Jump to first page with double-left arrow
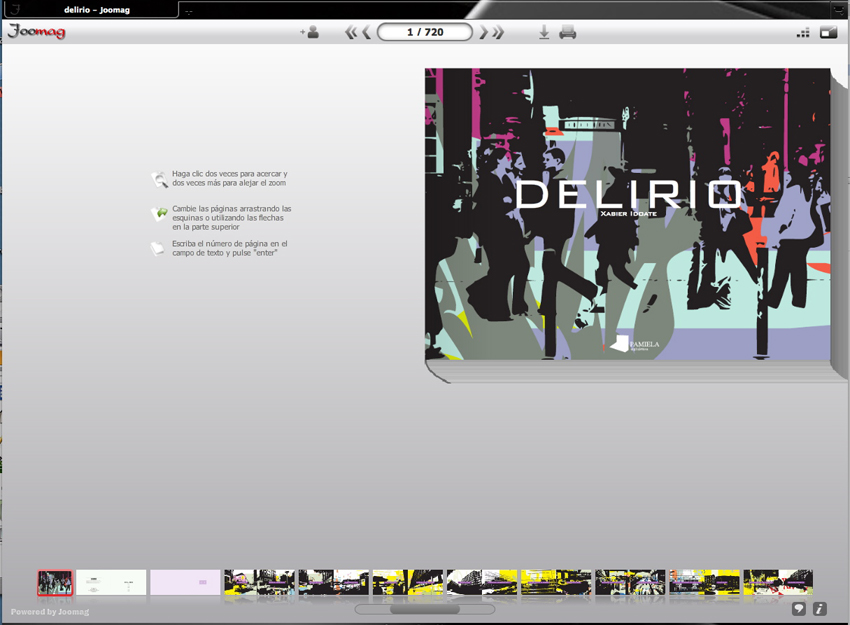The width and height of the screenshot is (850, 625). 351,33
